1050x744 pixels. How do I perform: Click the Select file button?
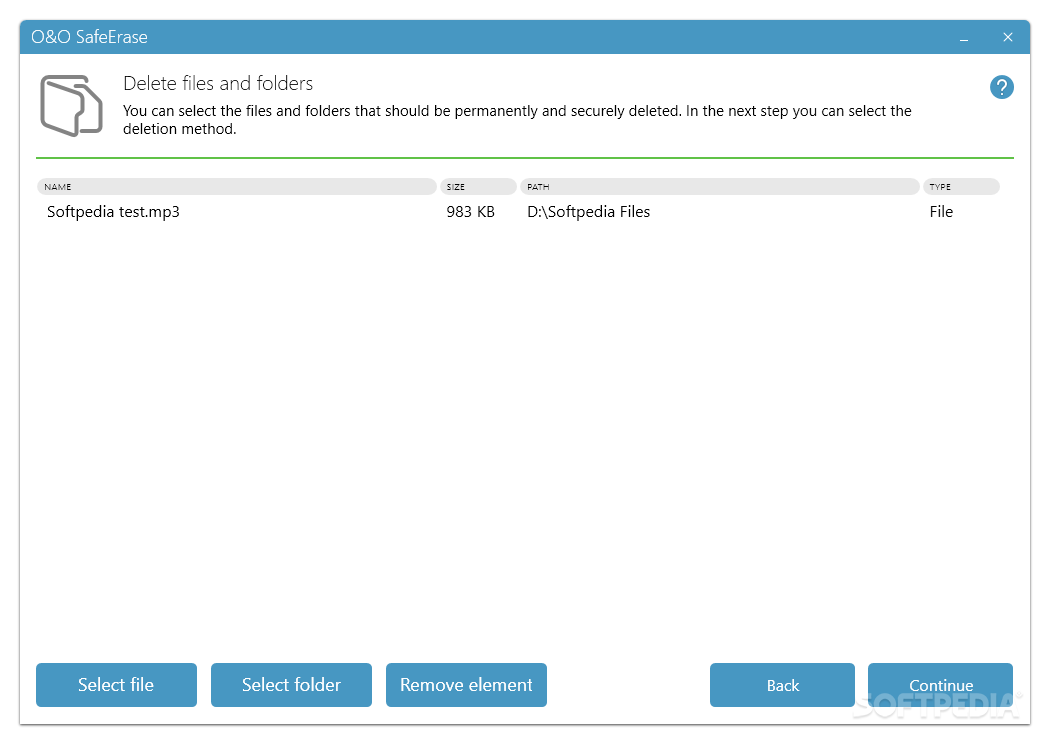117,684
